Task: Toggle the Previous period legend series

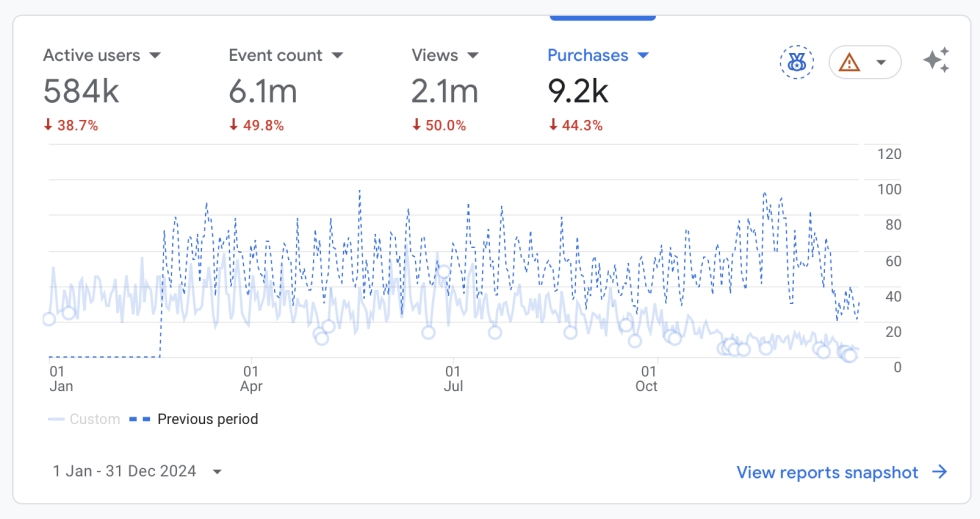Action: 194,419
